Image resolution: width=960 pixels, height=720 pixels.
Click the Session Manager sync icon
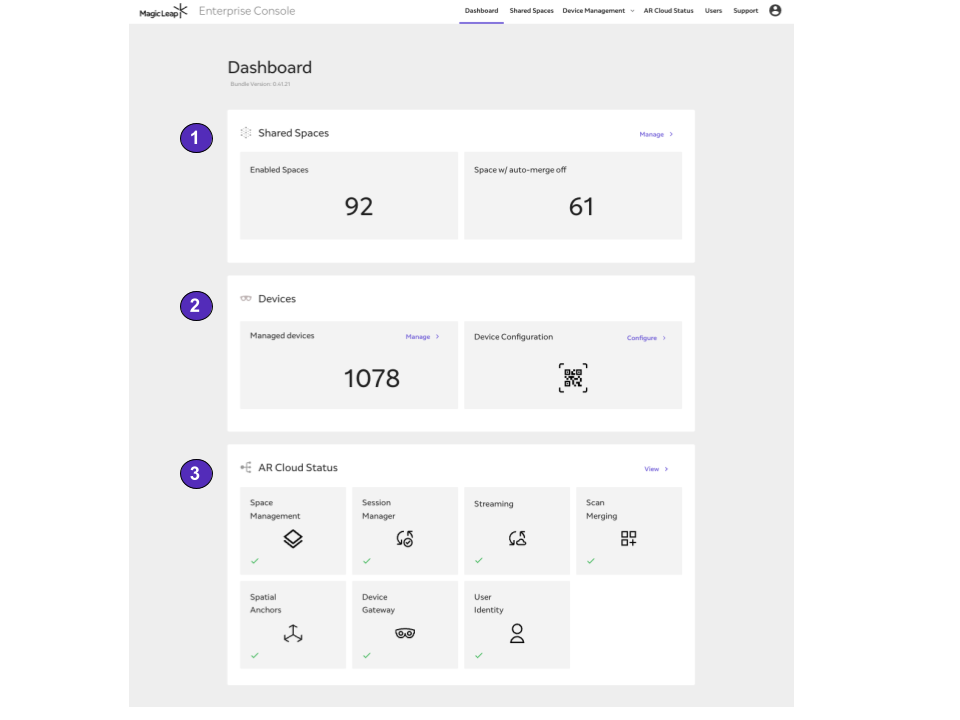pos(405,539)
